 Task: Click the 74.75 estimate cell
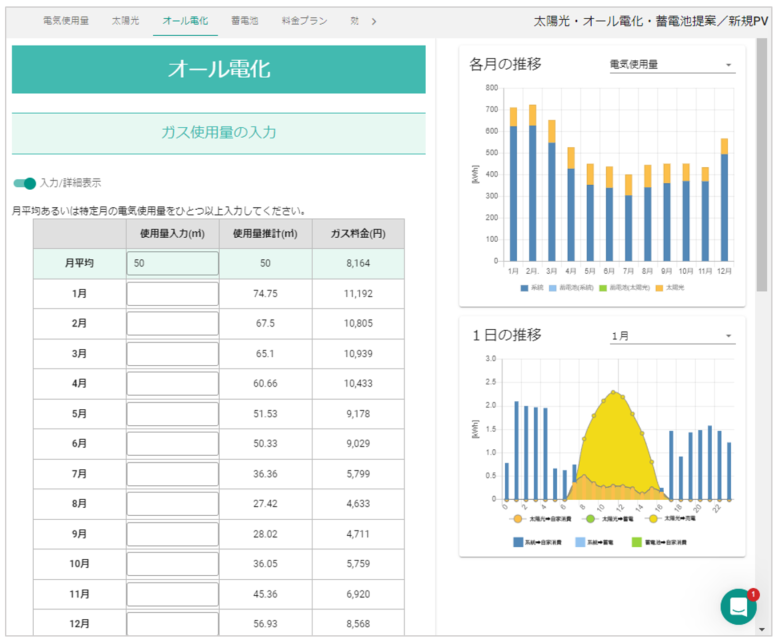[x=265, y=294]
